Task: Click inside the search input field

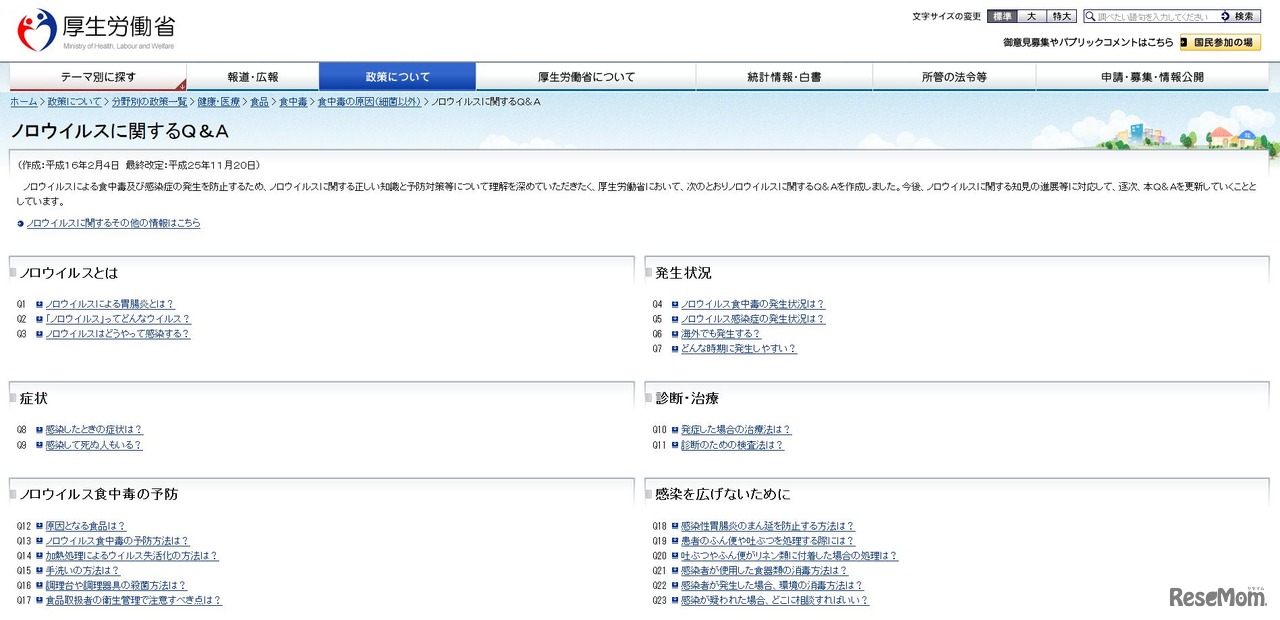Action: 1150,16
